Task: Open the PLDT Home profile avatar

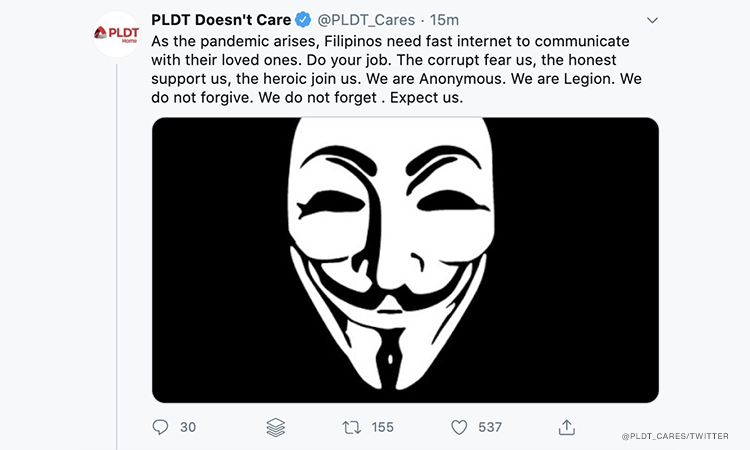Action: coord(115,34)
